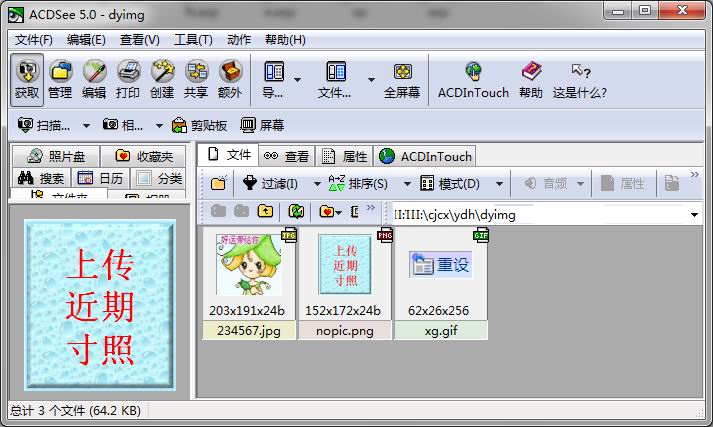
Task: Open the 创建 (Create) wand tool
Action: tap(162, 80)
